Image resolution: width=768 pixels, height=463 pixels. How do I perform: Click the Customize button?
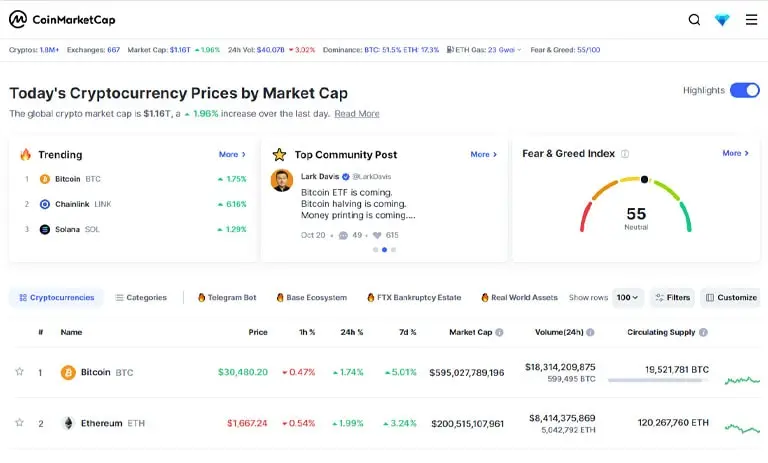tap(731, 298)
